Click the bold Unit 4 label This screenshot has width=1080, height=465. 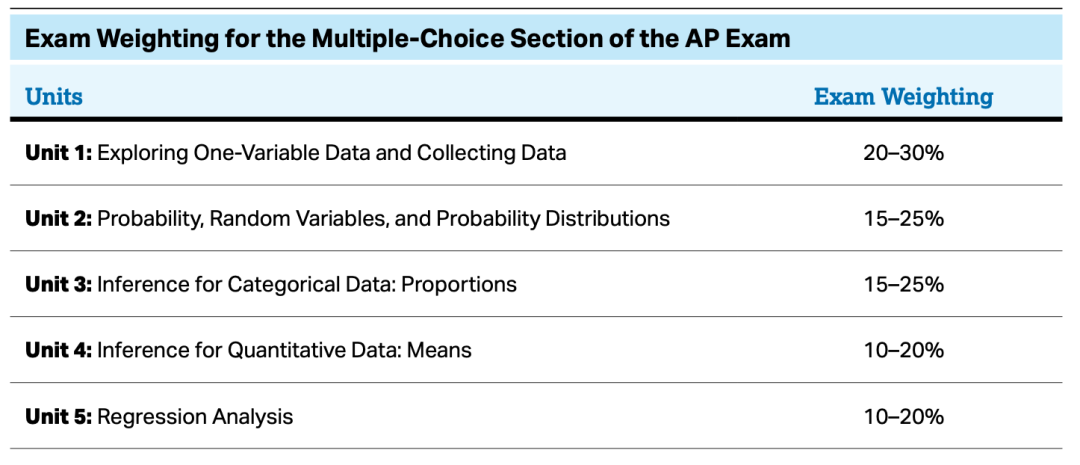[x=59, y=350]
